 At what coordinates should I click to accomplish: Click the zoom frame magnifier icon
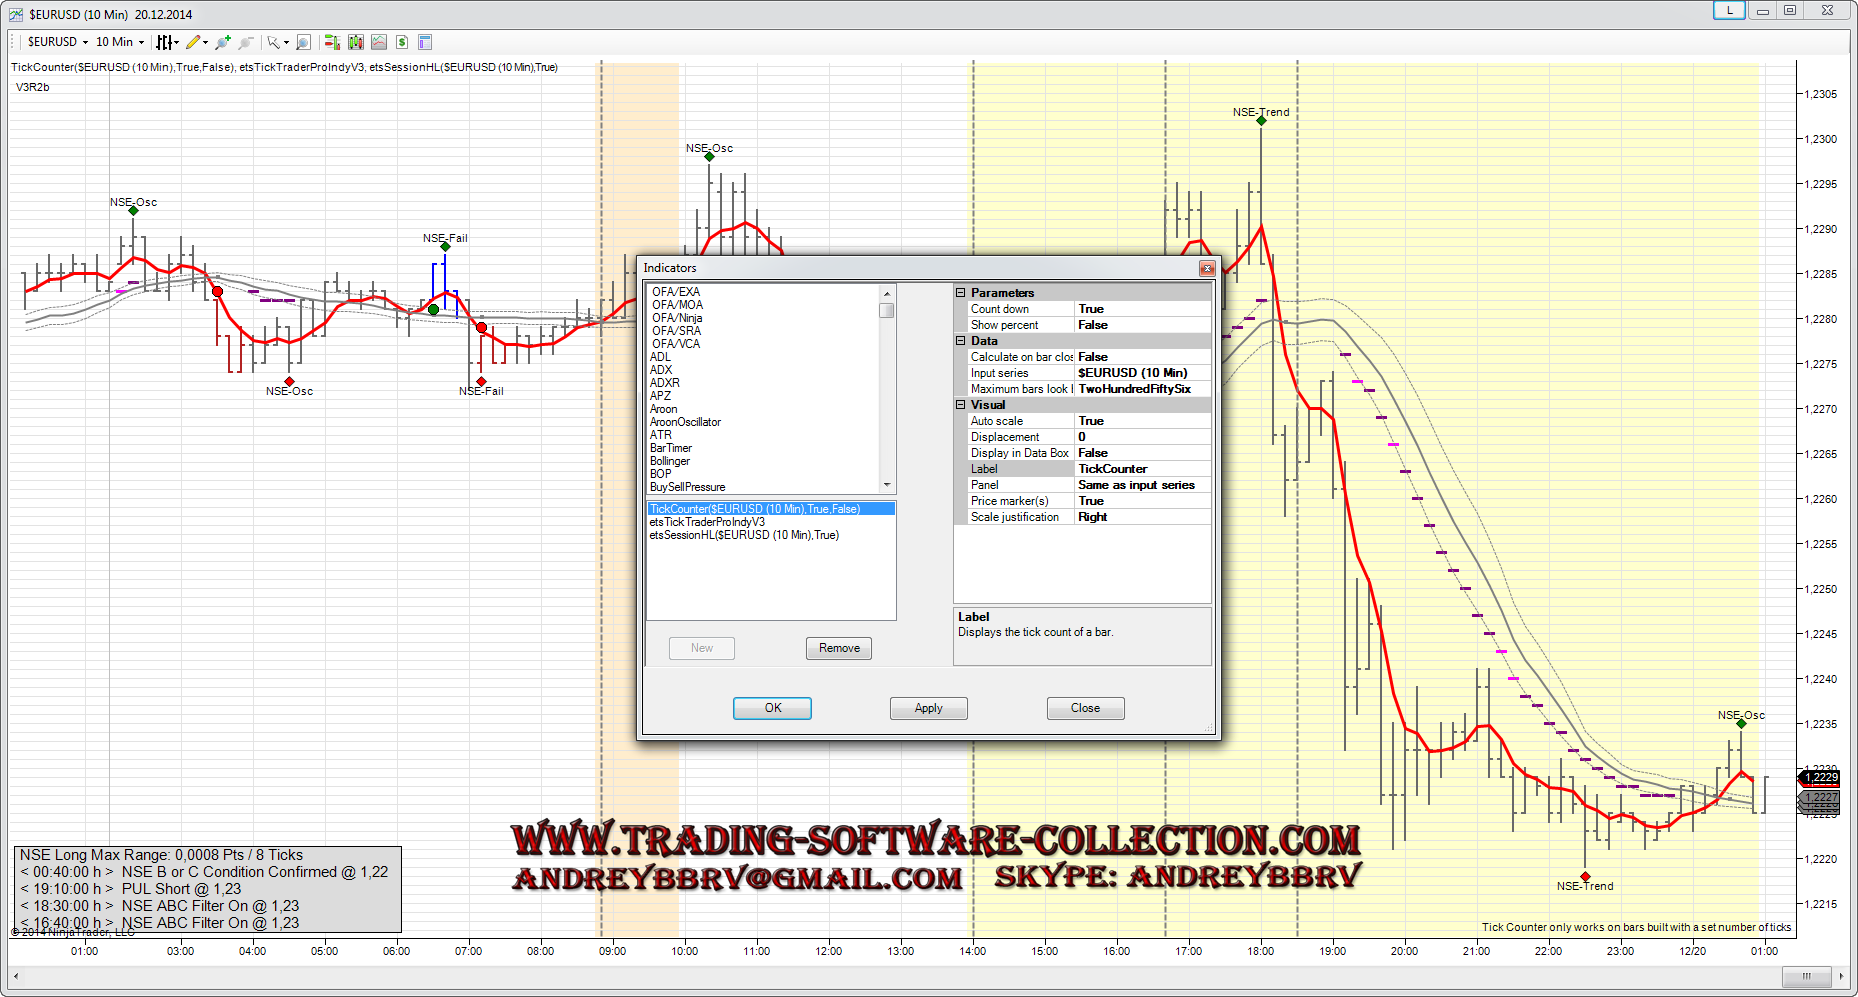click(304, 42)
